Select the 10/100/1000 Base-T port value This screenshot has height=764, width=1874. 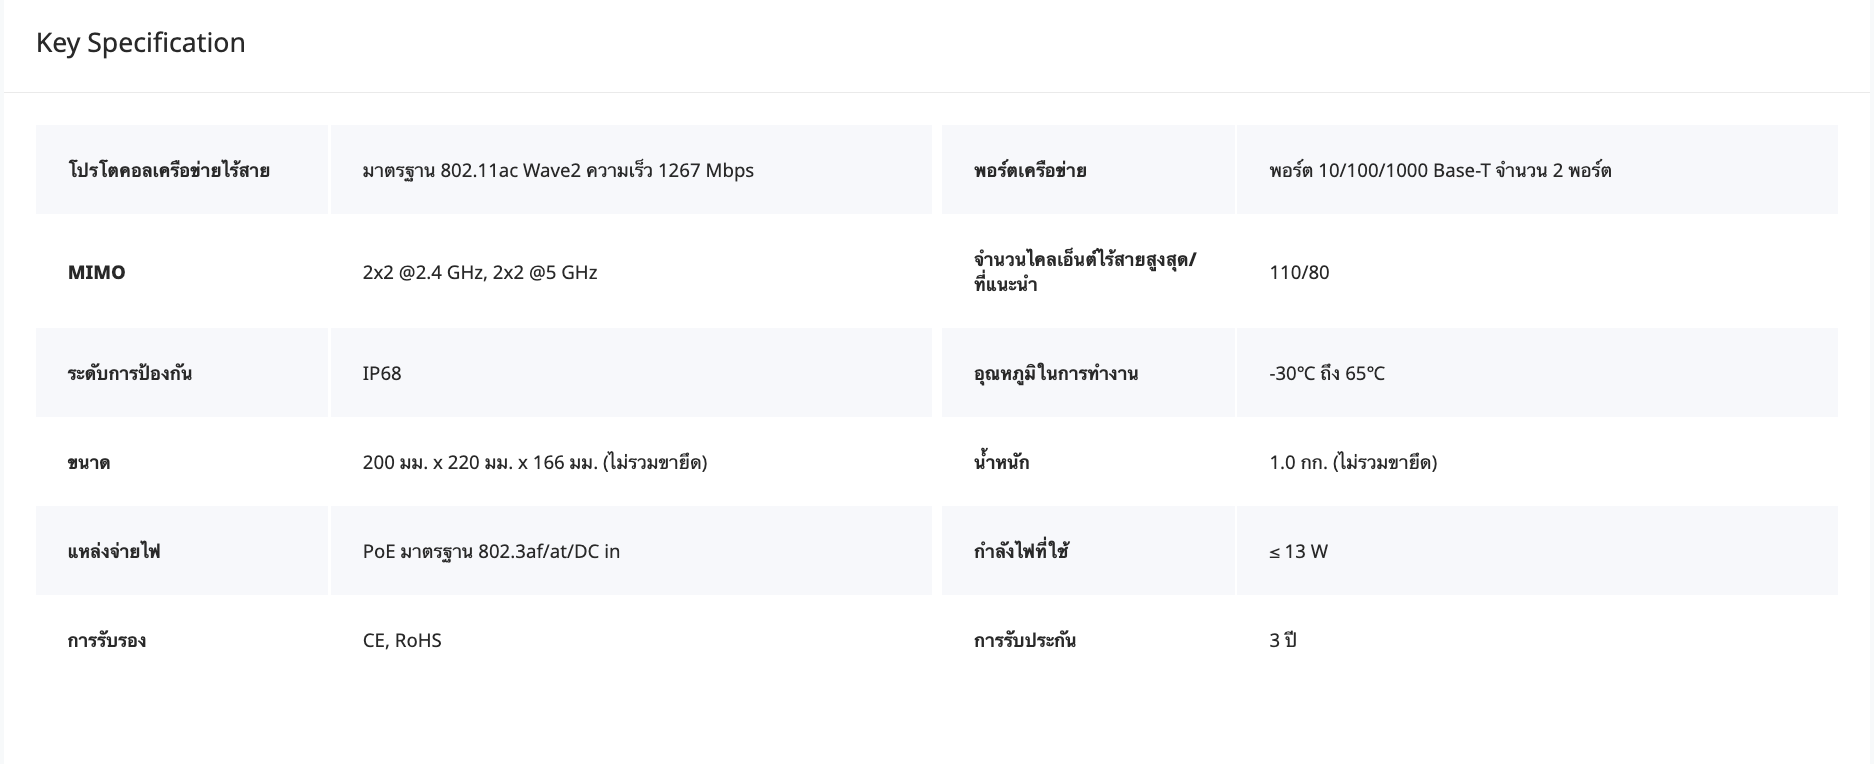[1439, 171]
